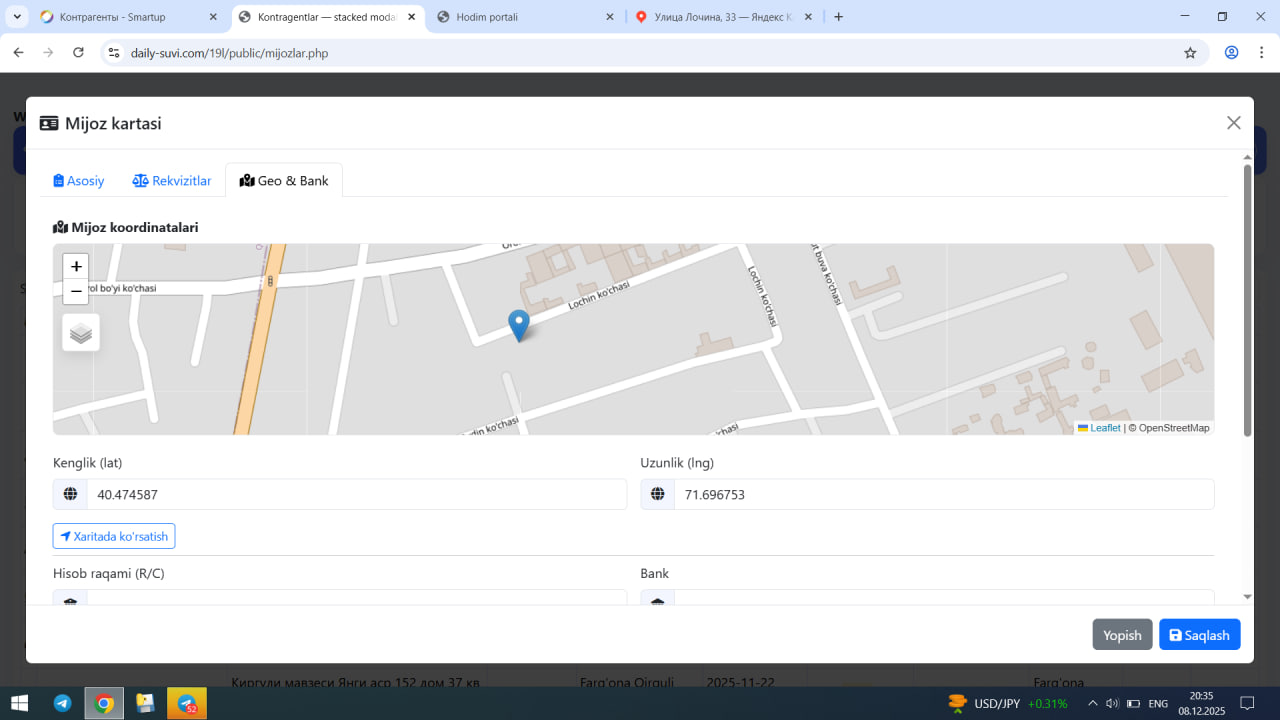Click the Kenglik (lat) input field
This screenshot has width=1280, height=720.
pos(355,494)
